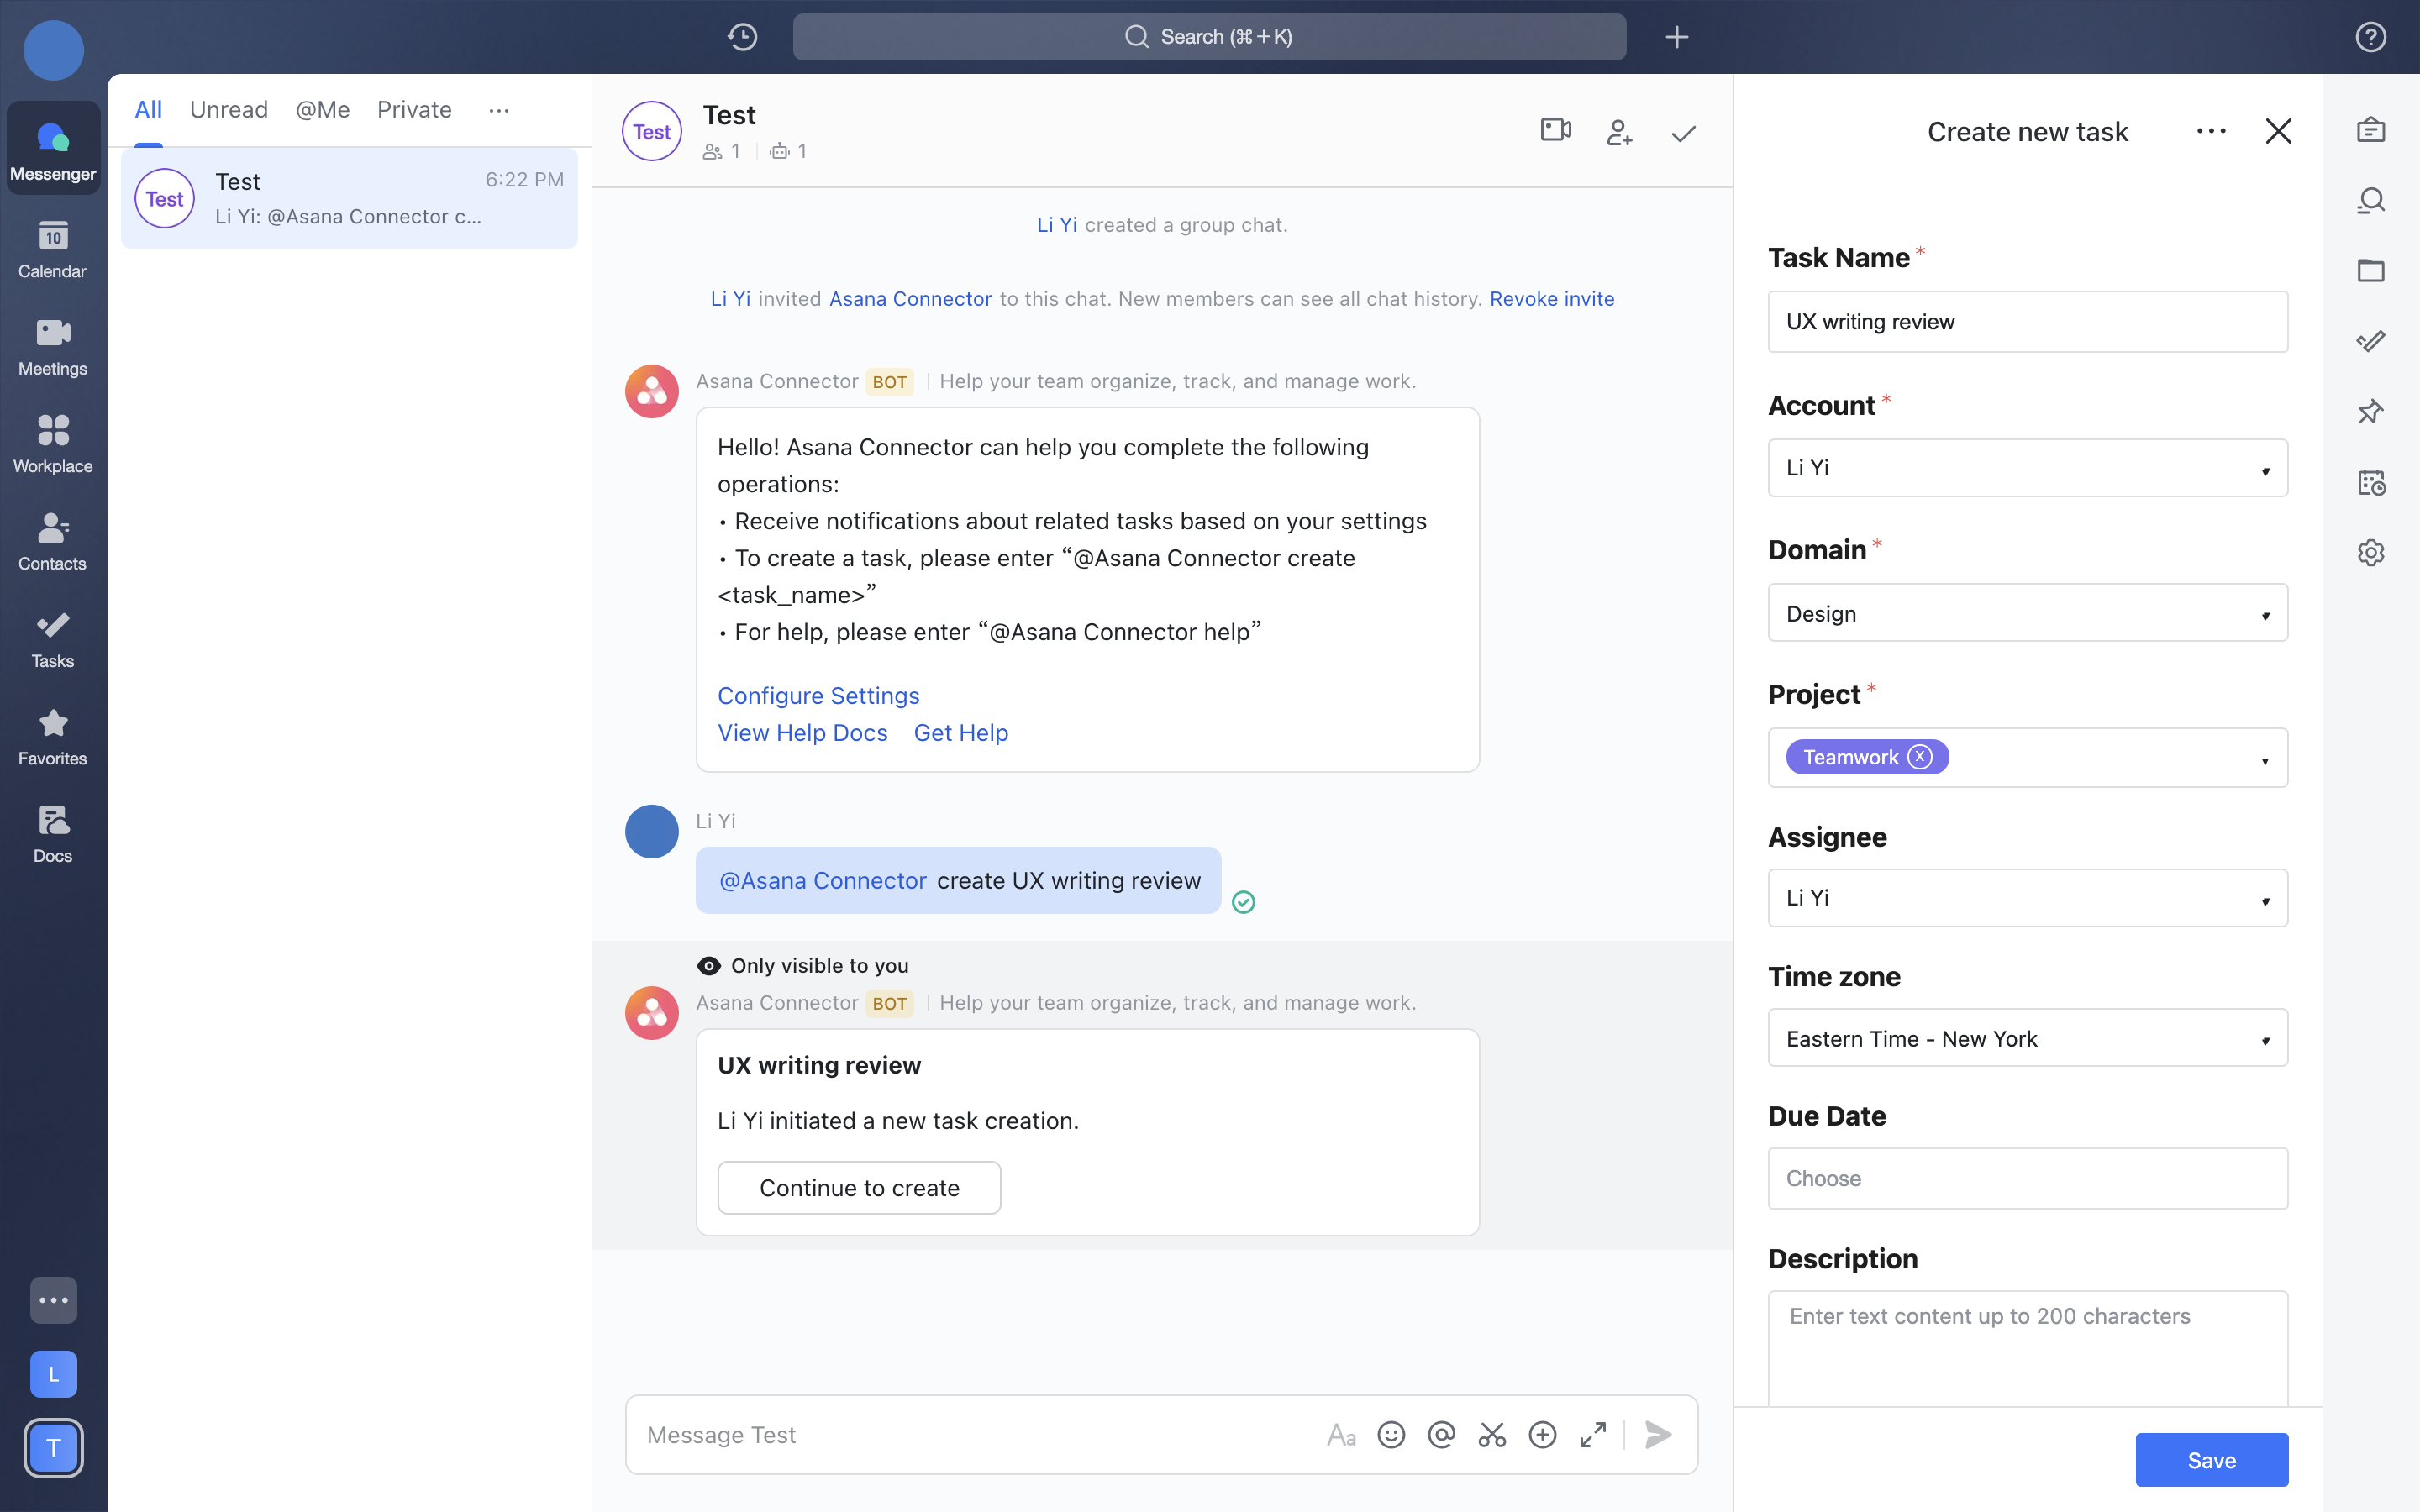The height and width of the screenshot is (1512, 2420).
Task: Click the checkmark icon in chat header
Action: point(1684,133)
